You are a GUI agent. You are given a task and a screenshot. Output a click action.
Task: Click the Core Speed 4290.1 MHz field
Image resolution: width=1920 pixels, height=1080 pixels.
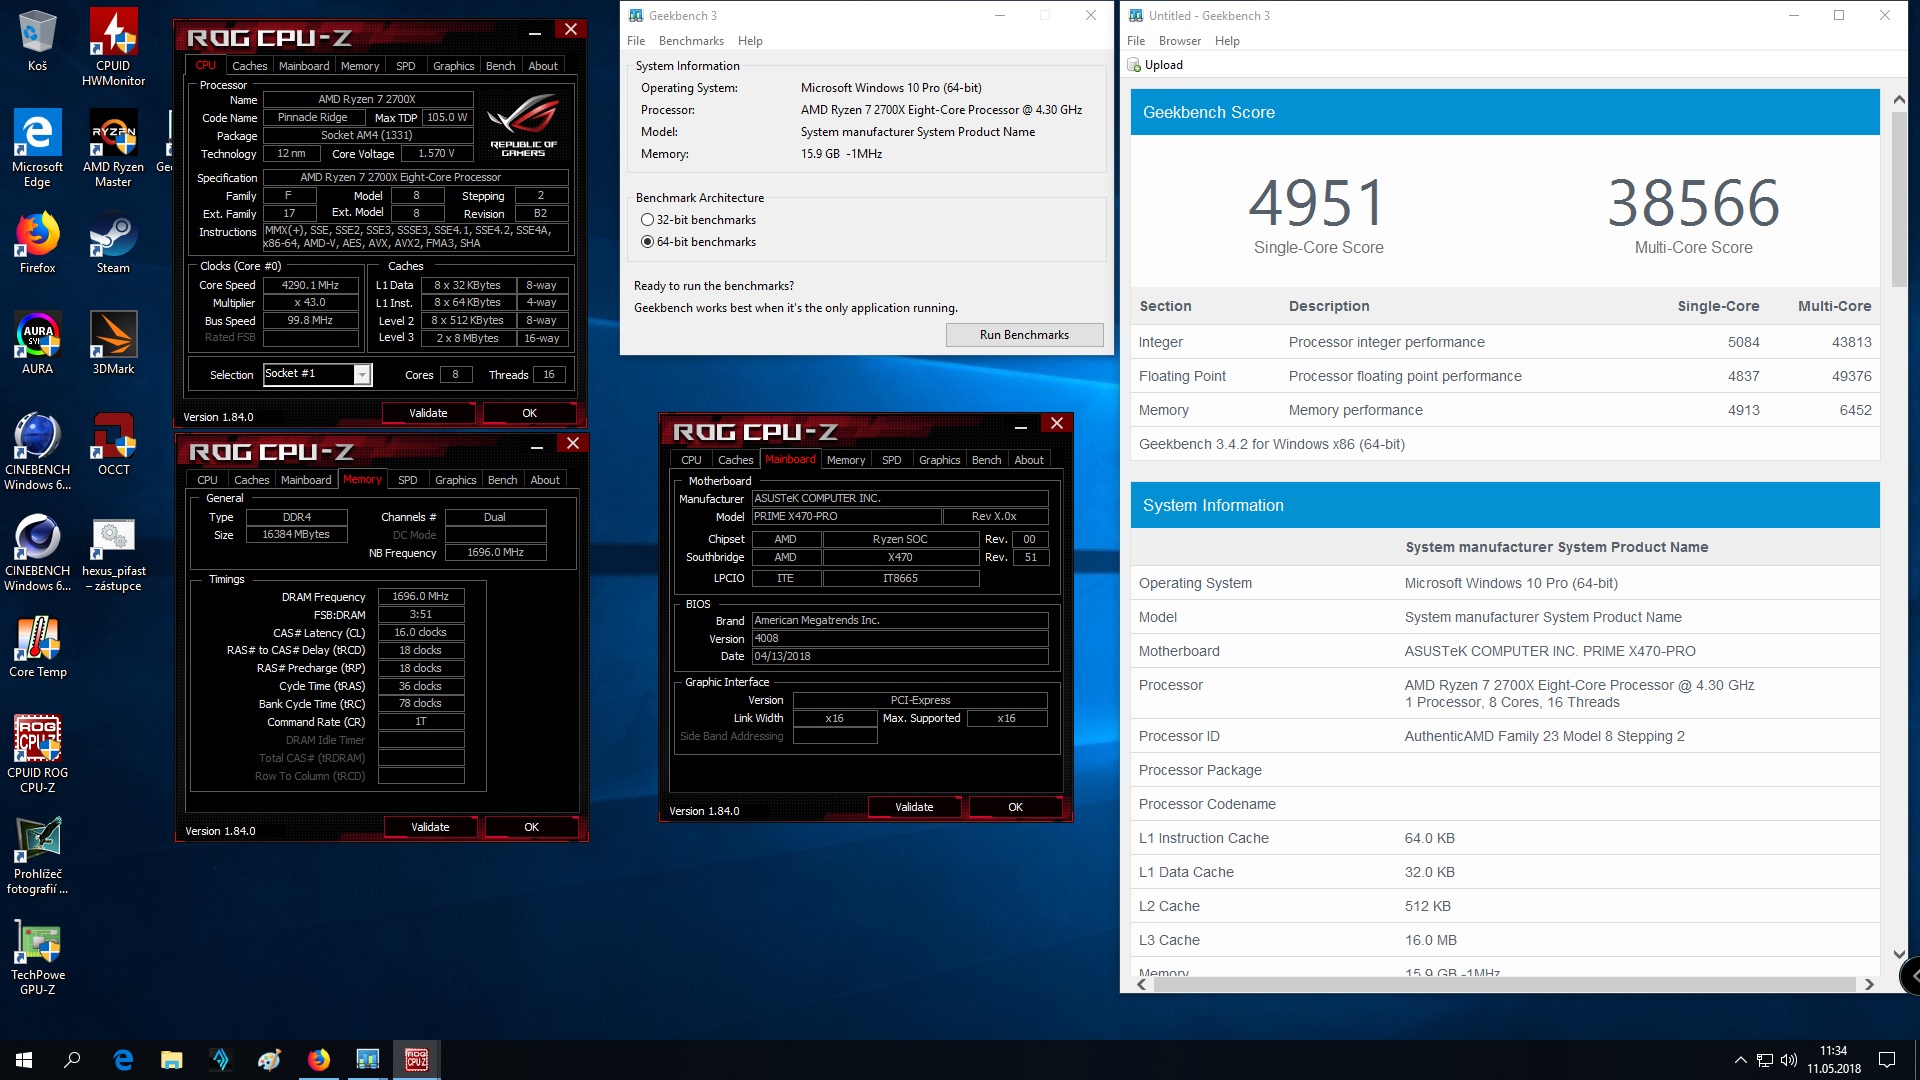point(310,285)
